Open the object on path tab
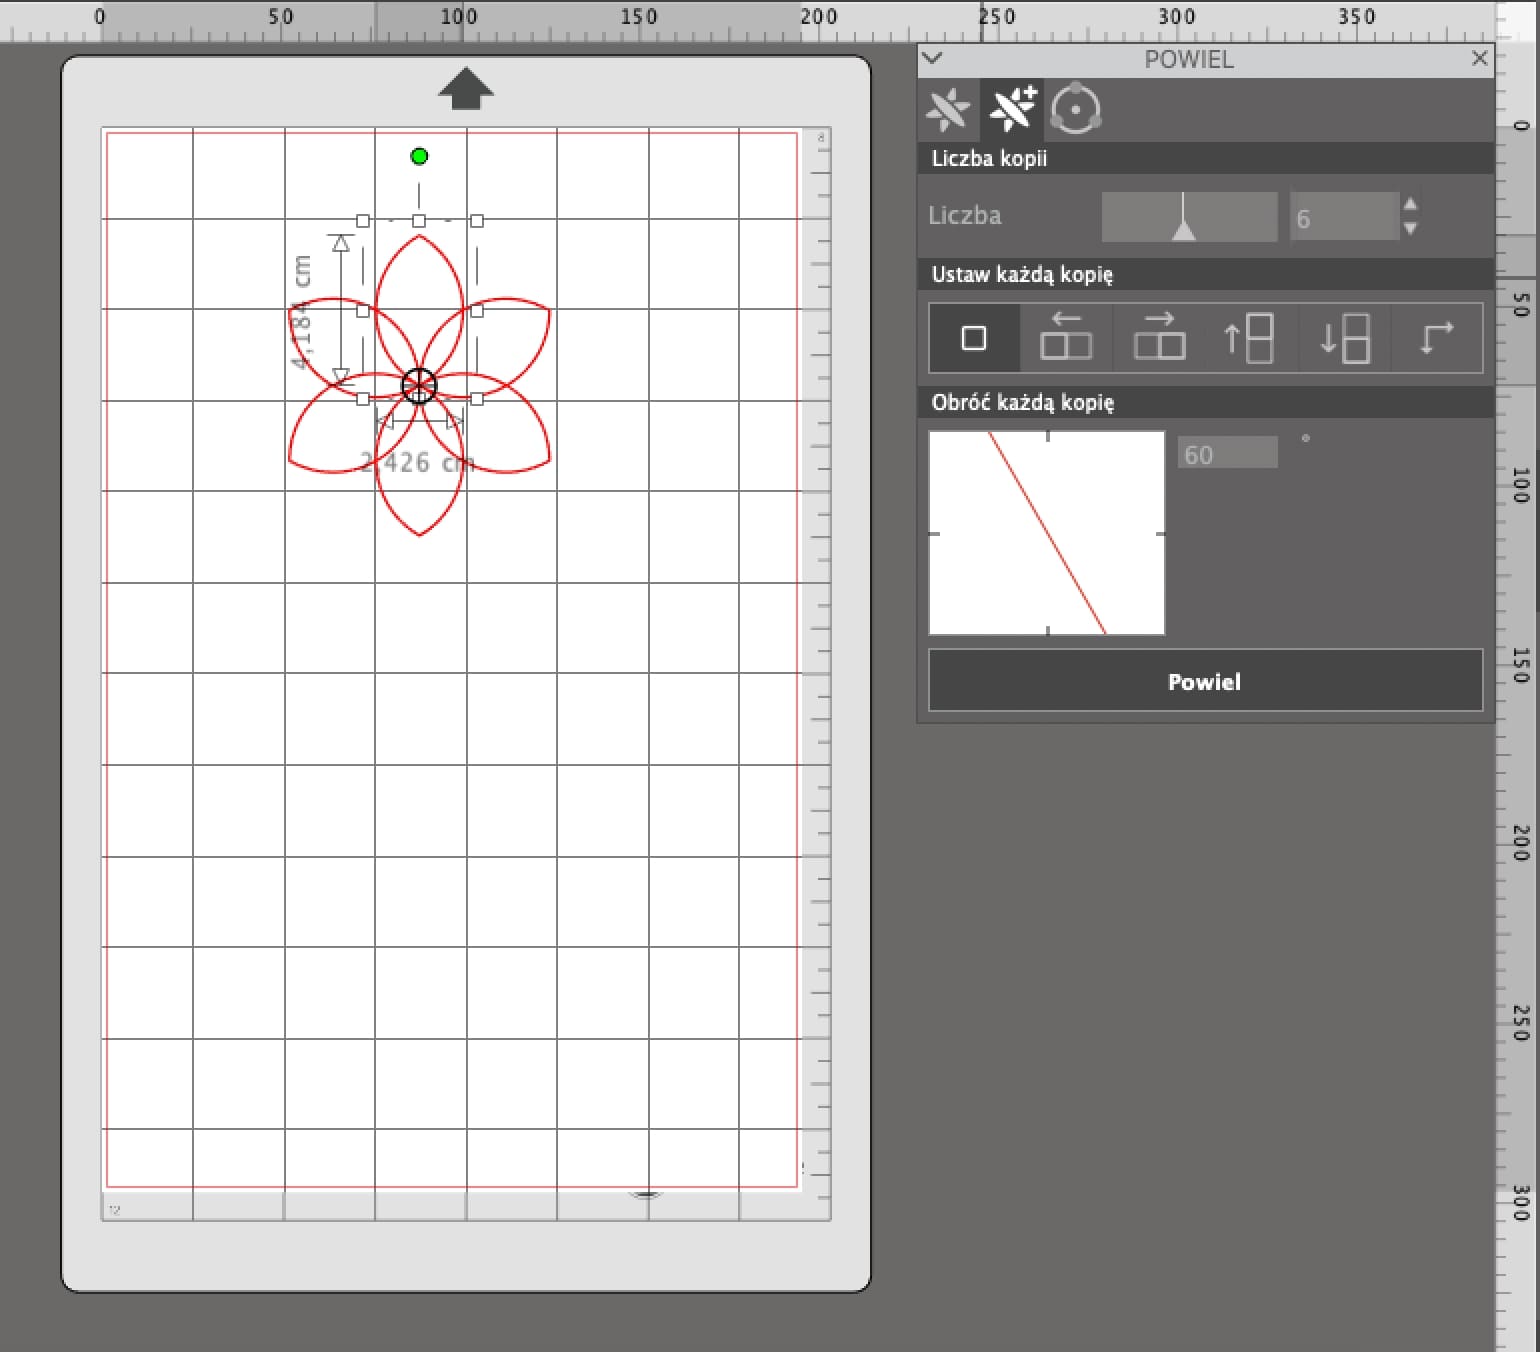Screen dimensions: 1540x1352 (x=1076, y=110)
